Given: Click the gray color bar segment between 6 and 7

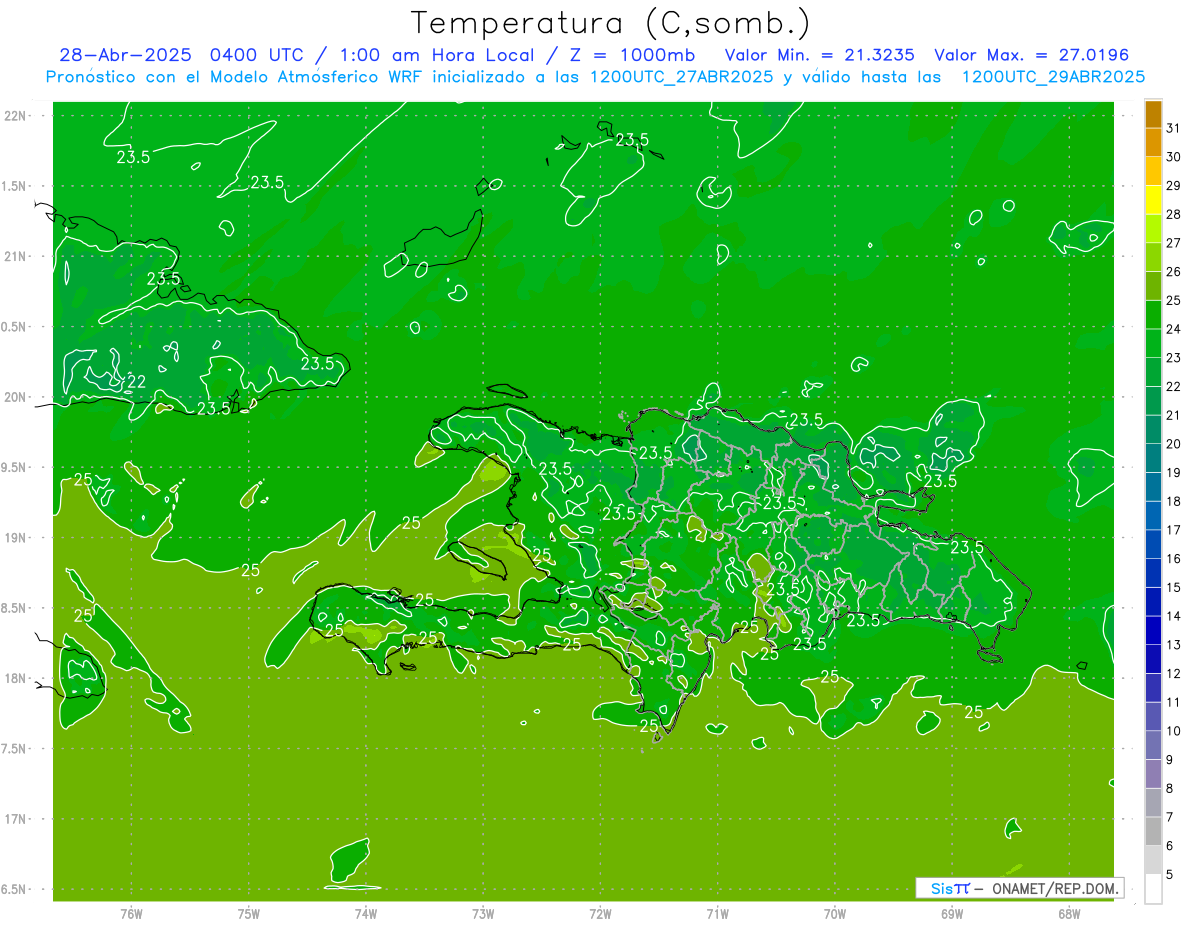Looking at the screenshot, I should [x=1153, y=831].
